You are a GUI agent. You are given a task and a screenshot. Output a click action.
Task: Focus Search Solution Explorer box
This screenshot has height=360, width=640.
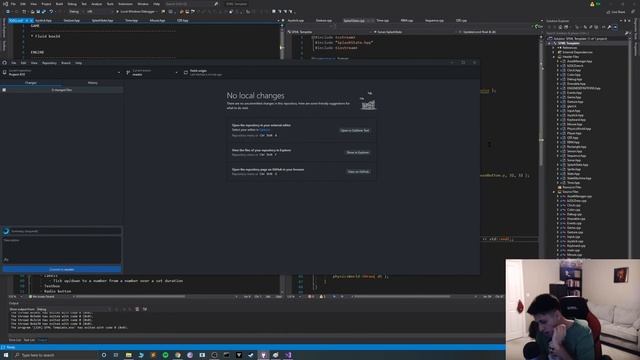coord(586,33)
